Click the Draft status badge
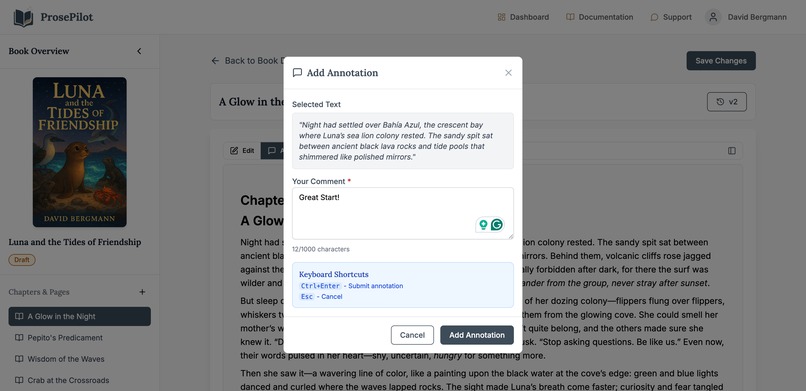 22,259
